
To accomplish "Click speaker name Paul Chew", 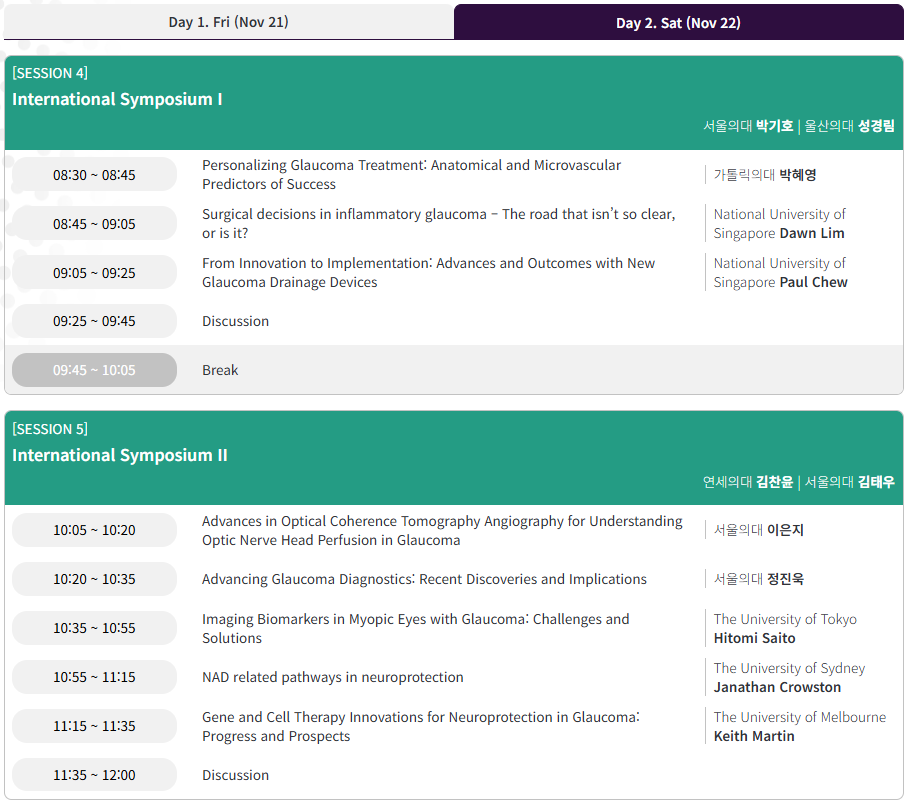I will pos(813,282).
